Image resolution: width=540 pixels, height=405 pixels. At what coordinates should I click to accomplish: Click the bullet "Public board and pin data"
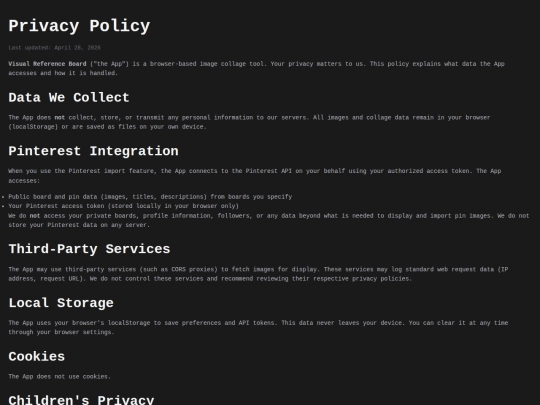coord(150,197)
